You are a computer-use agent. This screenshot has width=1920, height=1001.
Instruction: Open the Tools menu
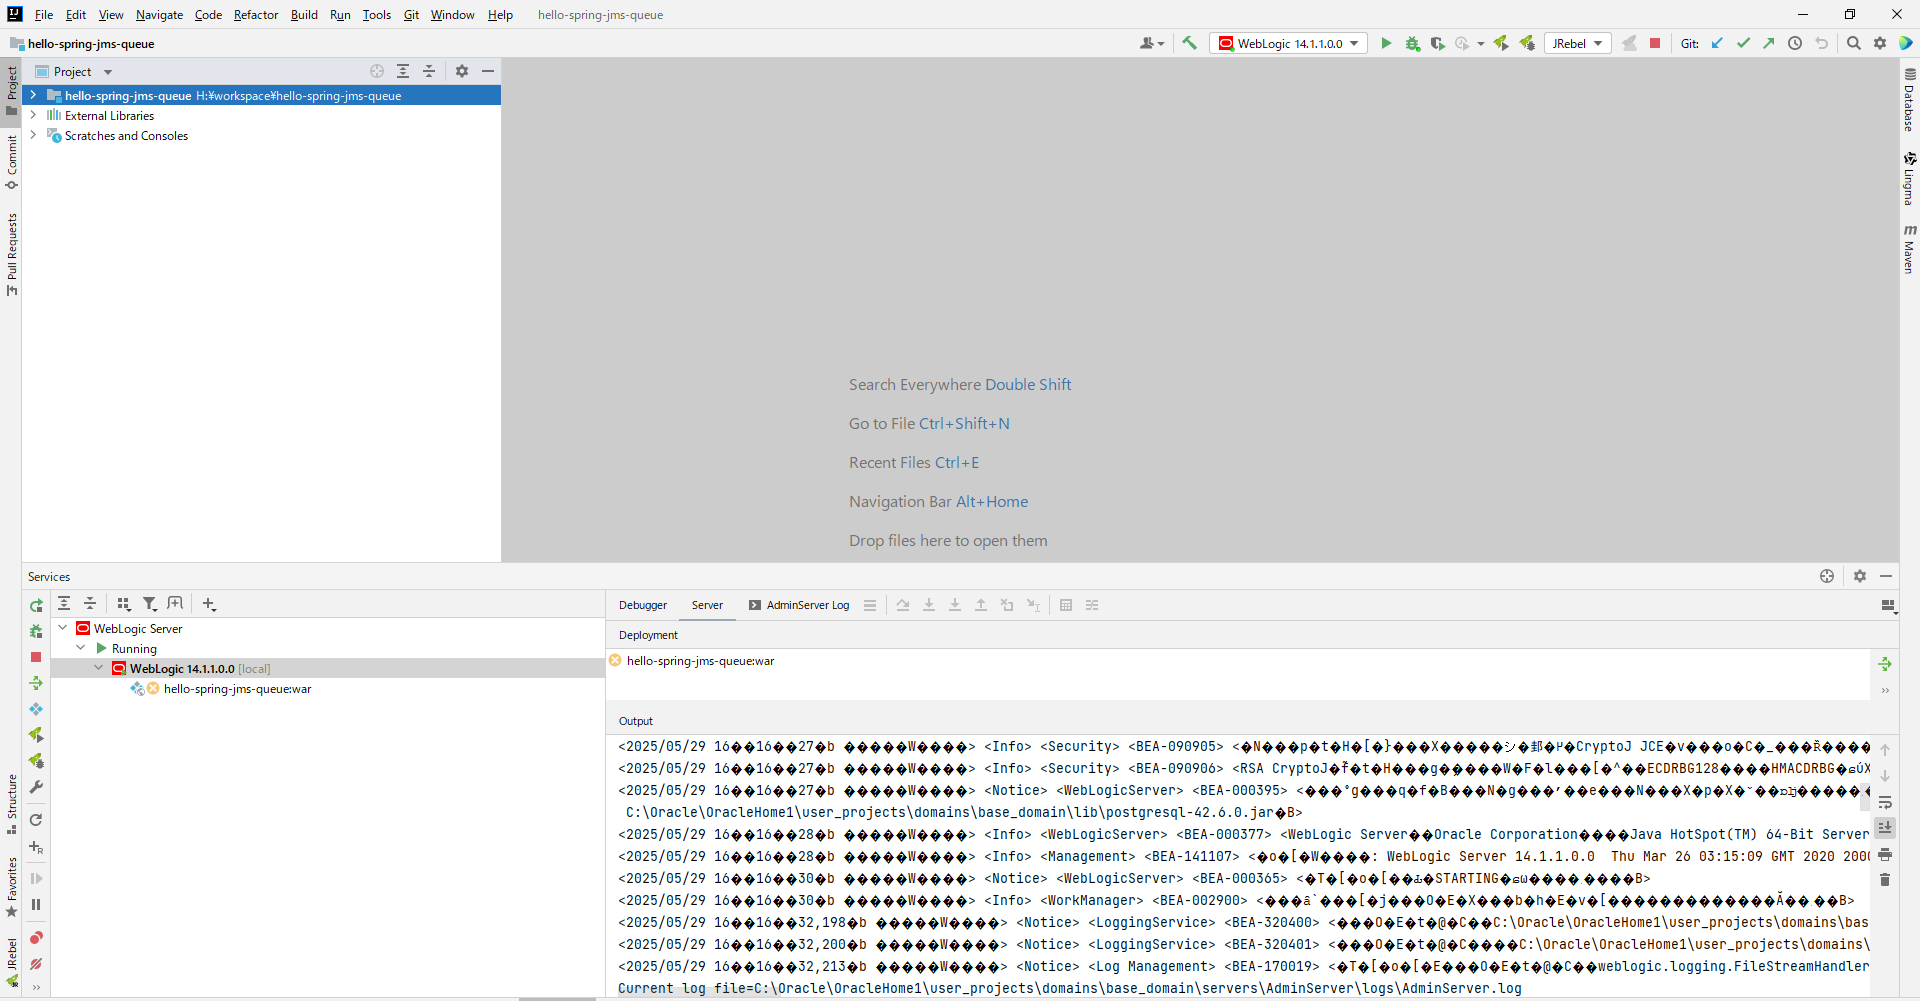377,15
